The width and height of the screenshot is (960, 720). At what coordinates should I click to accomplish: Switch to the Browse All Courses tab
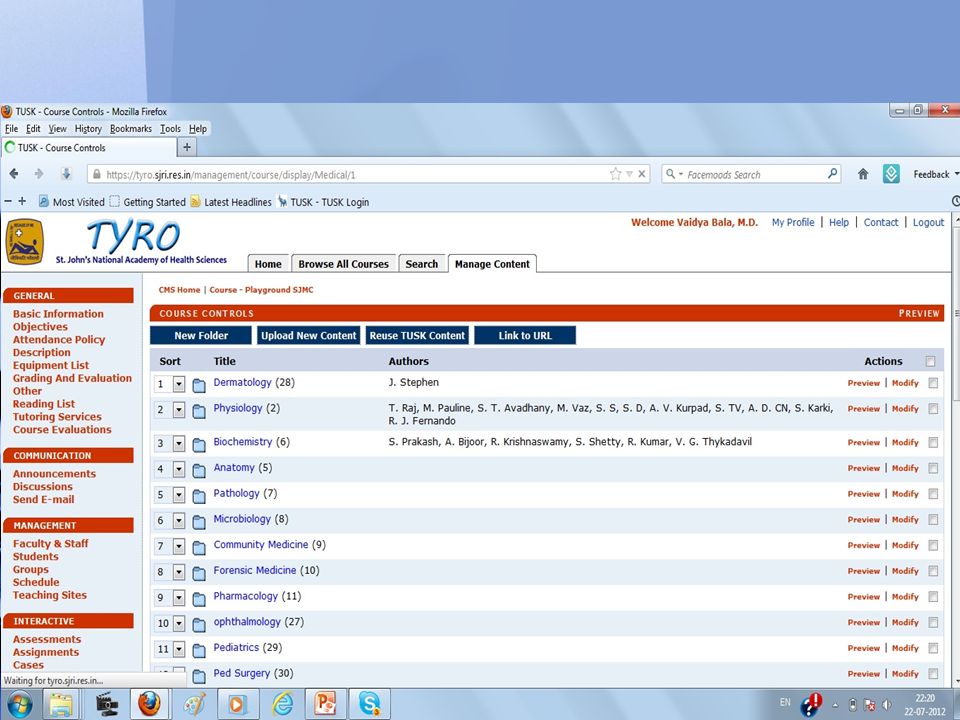coord(343,264)
